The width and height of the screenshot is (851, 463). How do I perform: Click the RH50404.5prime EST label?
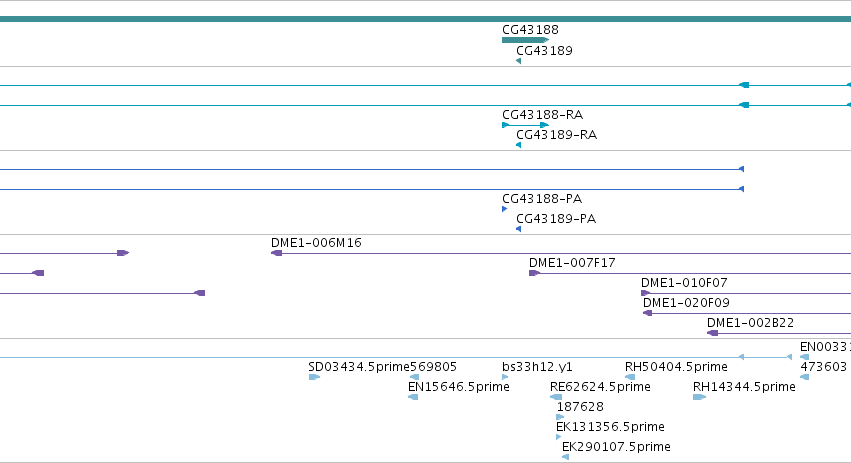[676, 367]
